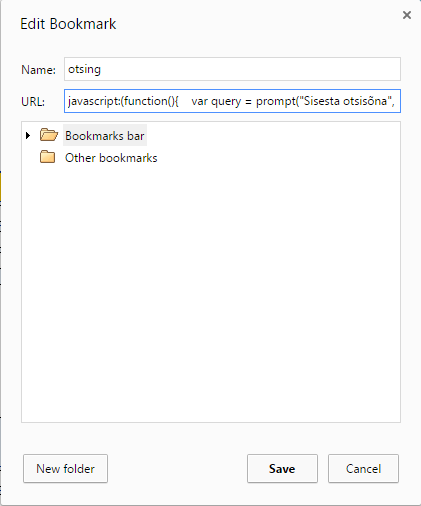Image resolution: width=421 pixels, height=506 pixels.
Task: Cancel editing the bookmark
Action: 363,468
